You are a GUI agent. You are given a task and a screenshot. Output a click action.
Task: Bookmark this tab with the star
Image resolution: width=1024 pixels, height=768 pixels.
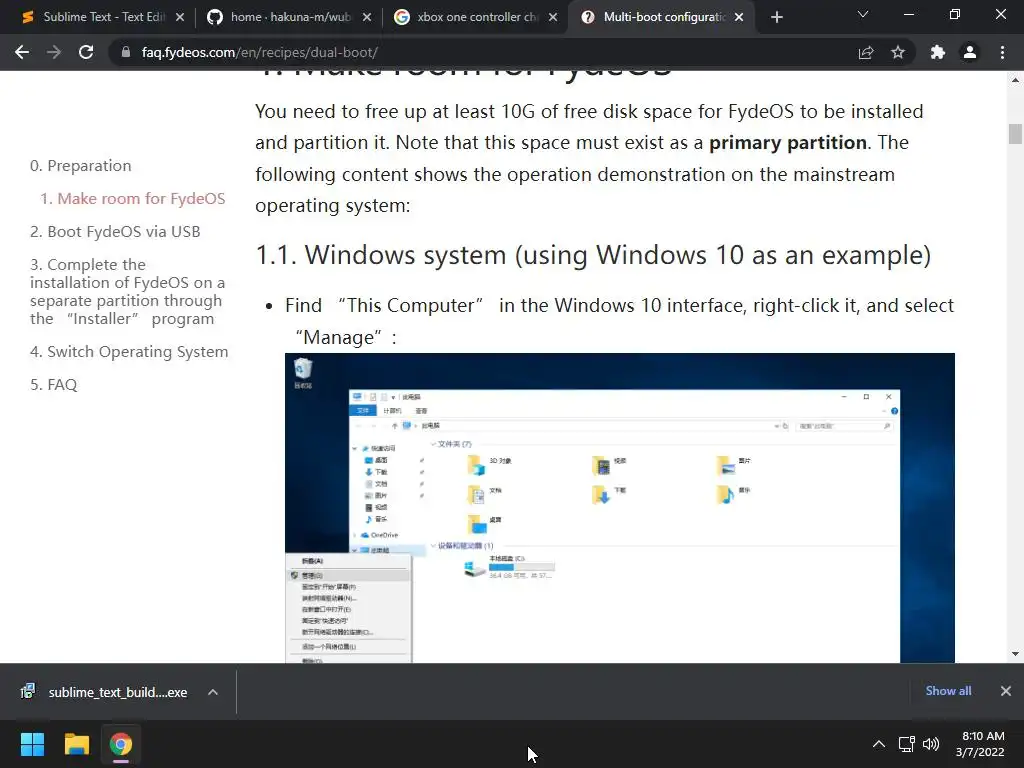[898, 52]
